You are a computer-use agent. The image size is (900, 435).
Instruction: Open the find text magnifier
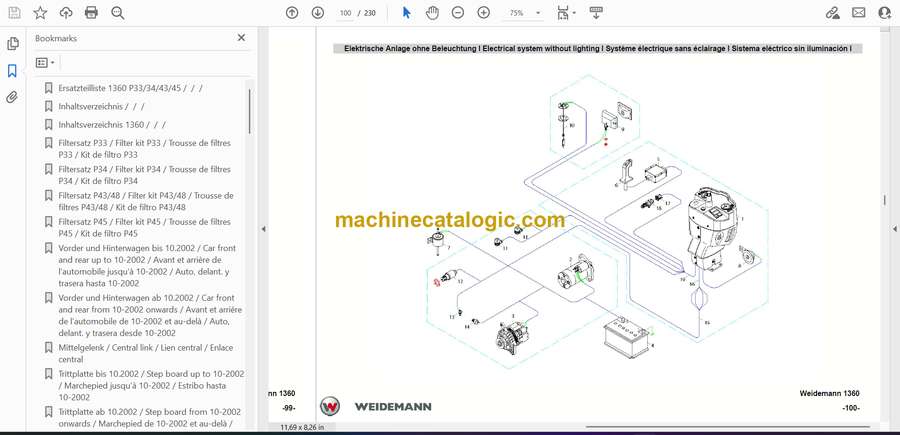coord(118,13)
